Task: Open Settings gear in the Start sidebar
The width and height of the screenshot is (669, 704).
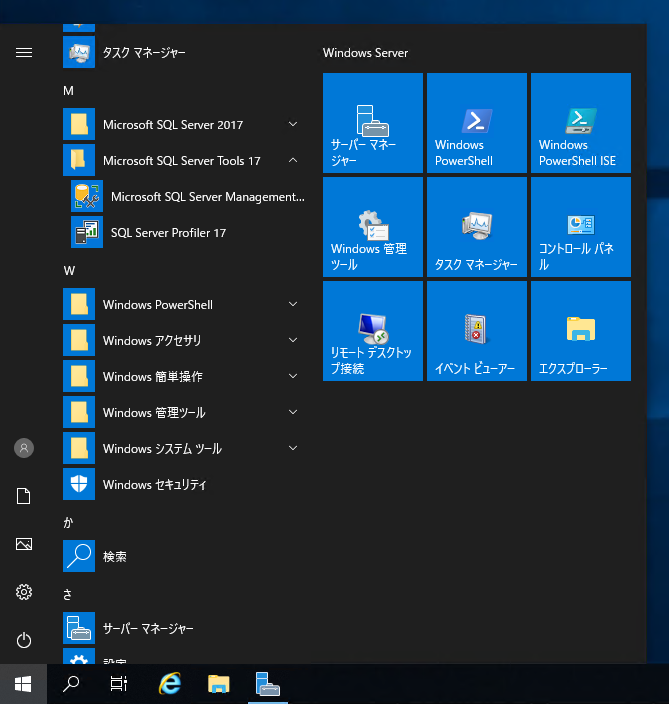Action: coord(24,592)
